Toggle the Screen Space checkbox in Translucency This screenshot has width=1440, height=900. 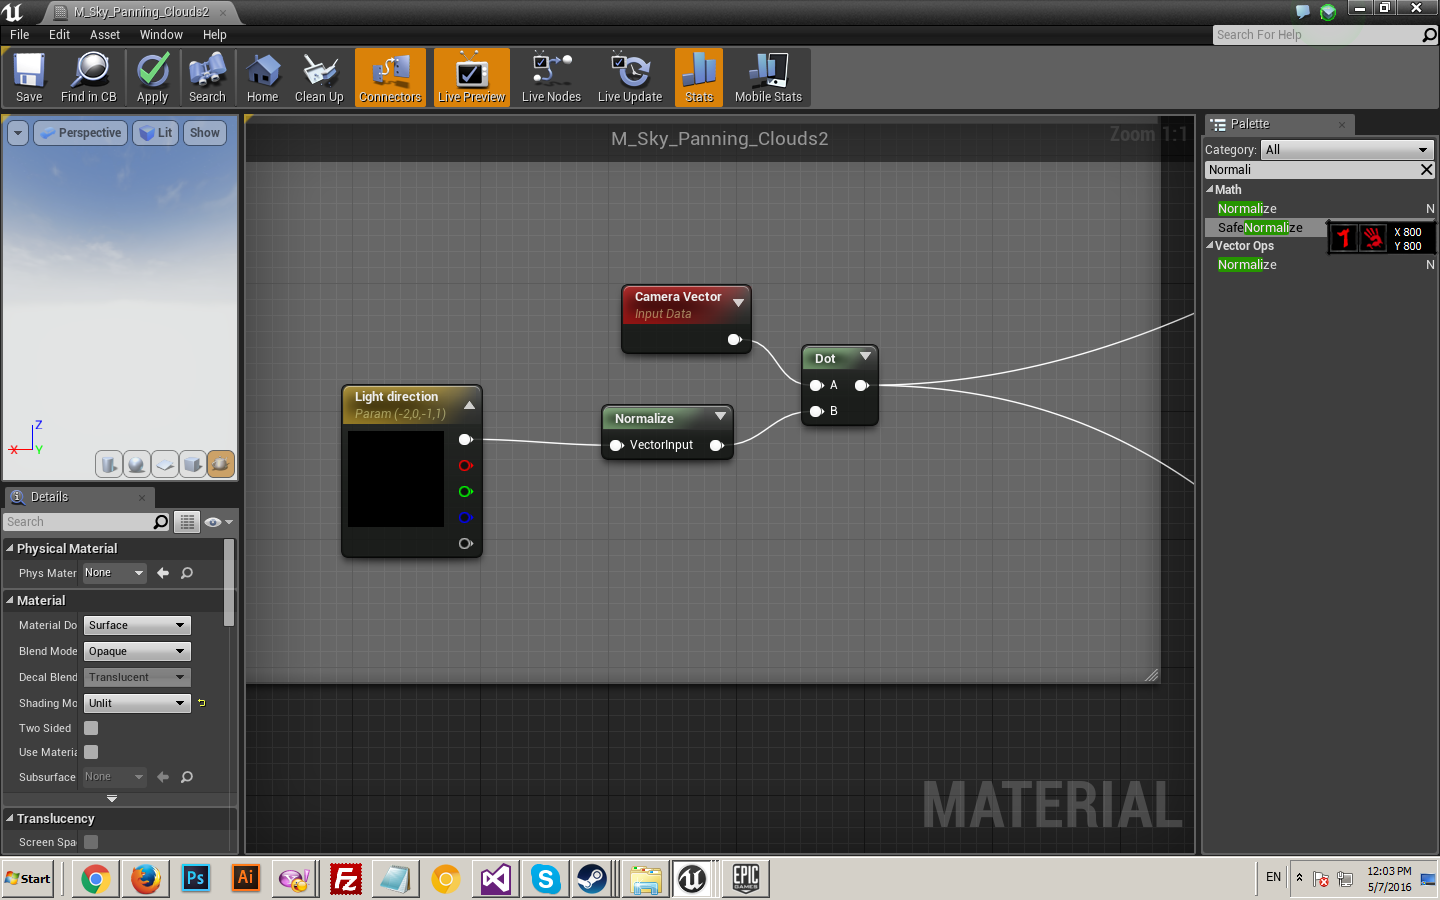tap(91, 842)
